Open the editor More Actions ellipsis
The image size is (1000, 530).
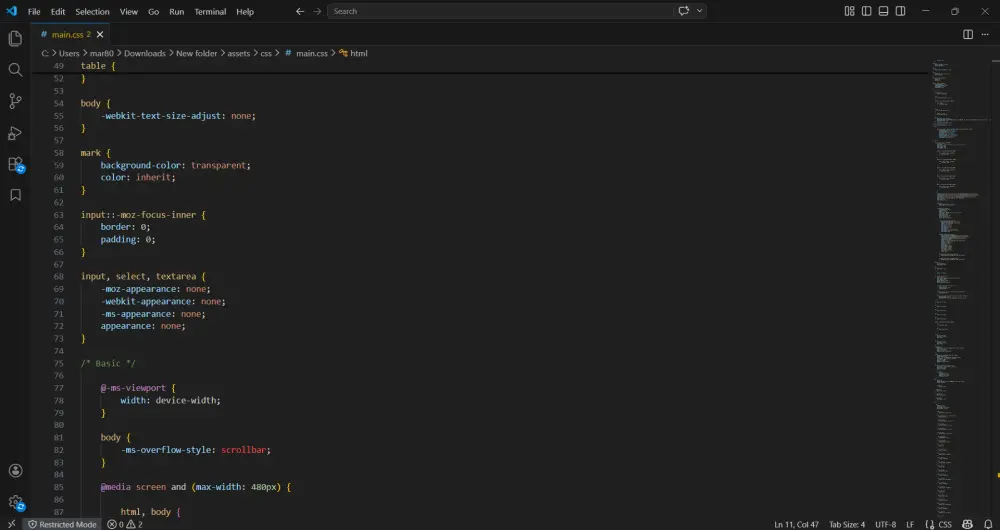985,34
